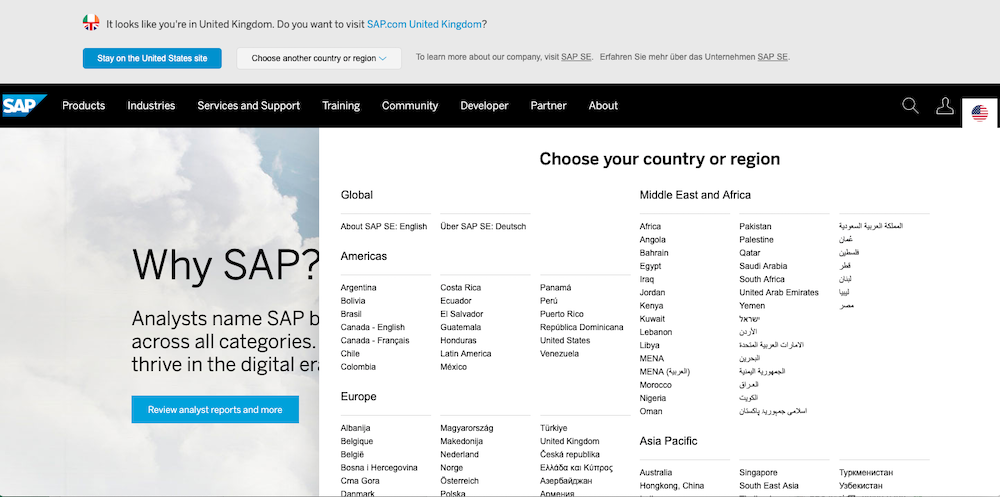Open the Products menu
1000x497 pixels.
[84, 106]
